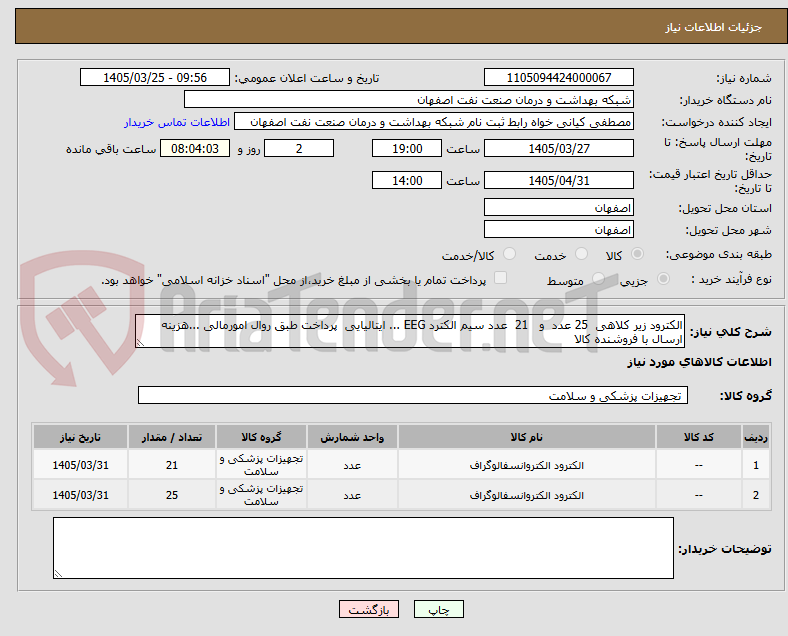788x636 pixels.
Task: Open اطلاعات تماس خریدار link
Action: (177, 122)
